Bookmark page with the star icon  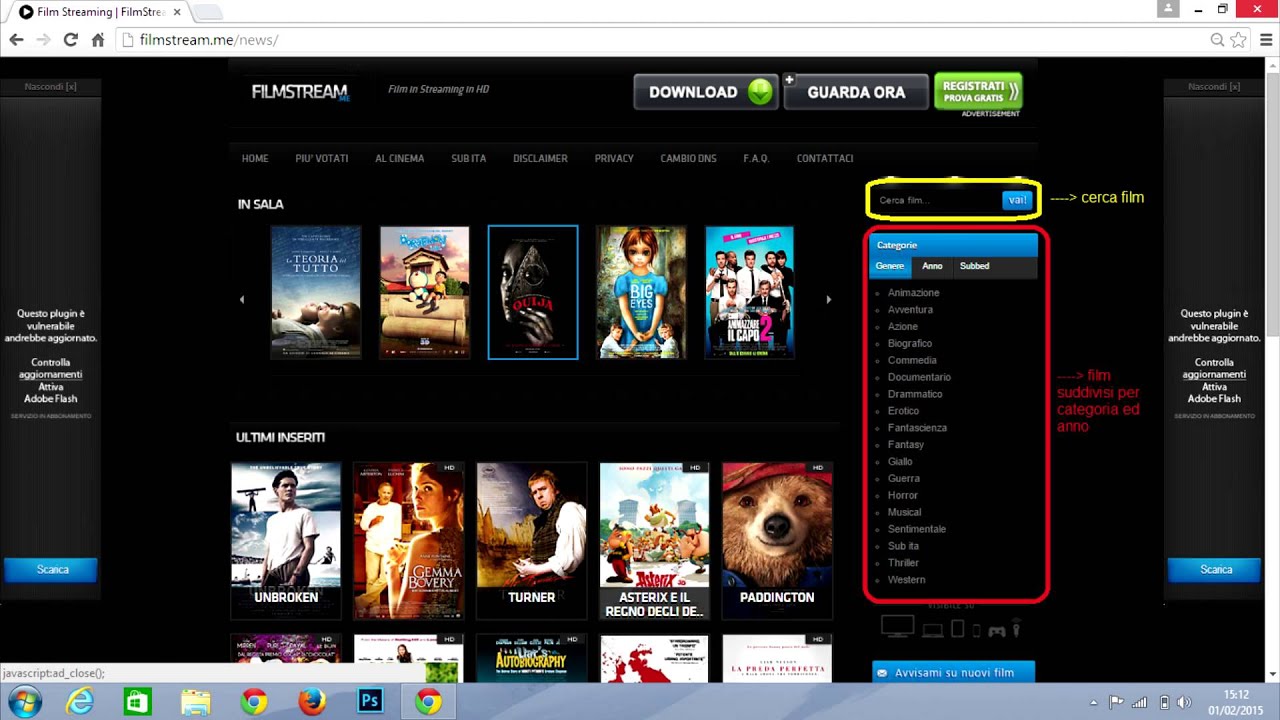(x=1238, y=40)
